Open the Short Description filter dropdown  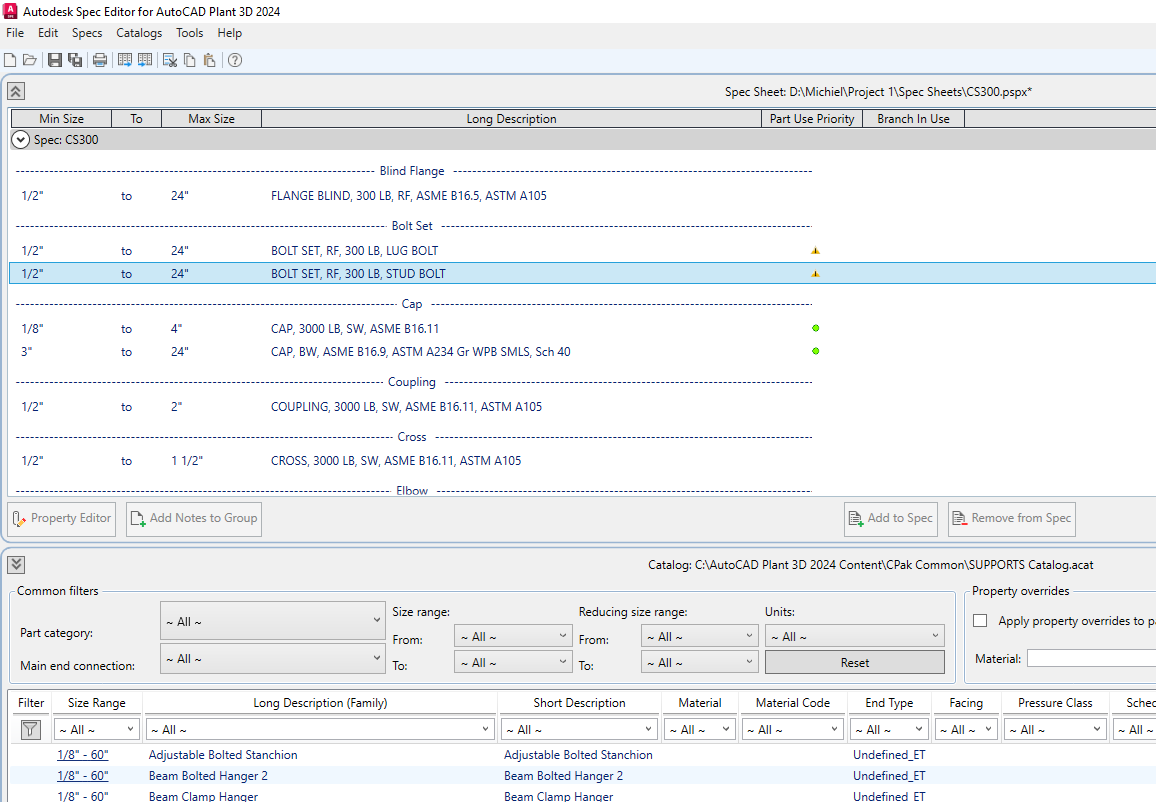pos(579,730)
